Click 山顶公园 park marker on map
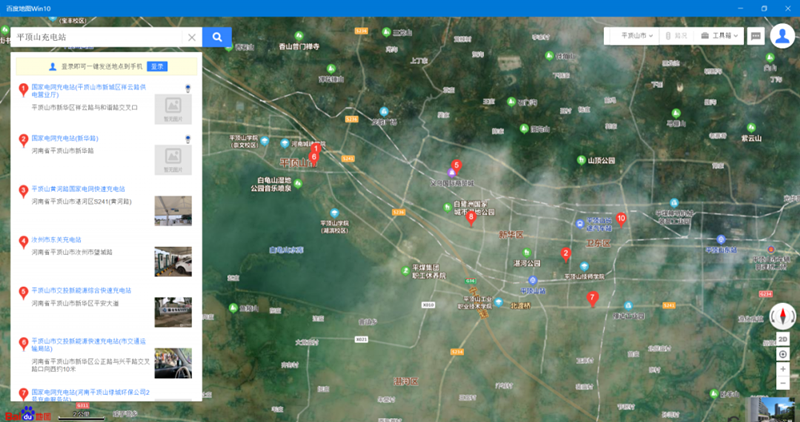This screenshot has height=422, width=800. tap(581, 160)
